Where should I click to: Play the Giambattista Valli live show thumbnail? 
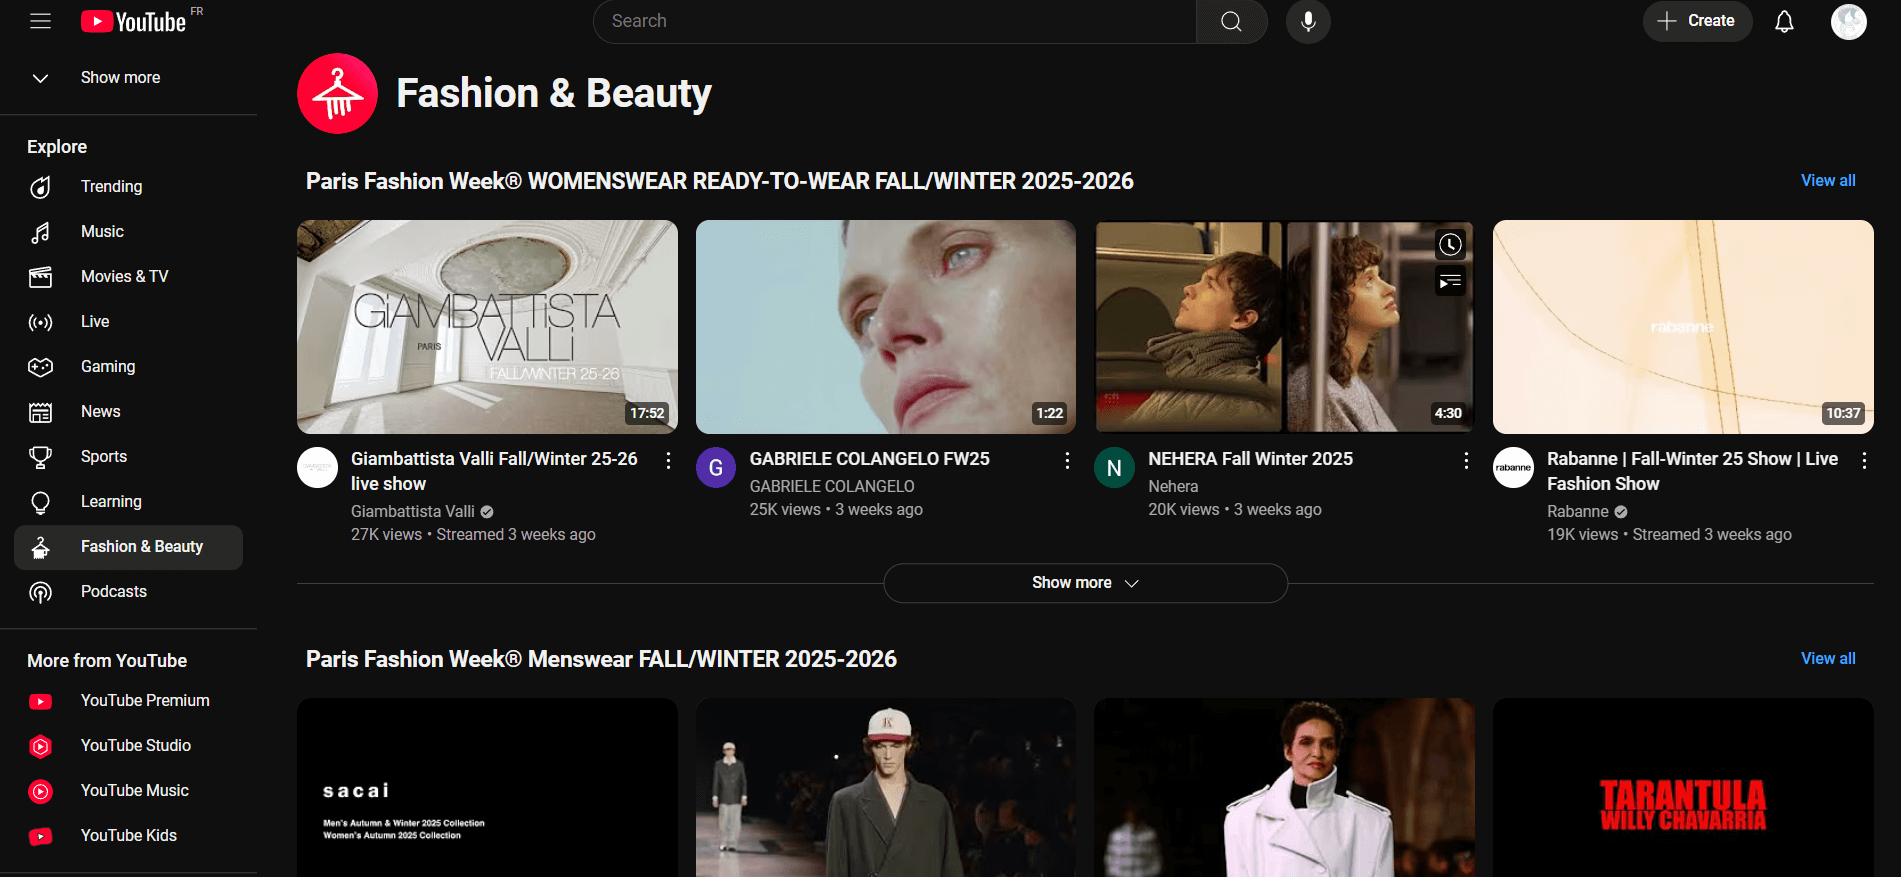coord(487,327)
